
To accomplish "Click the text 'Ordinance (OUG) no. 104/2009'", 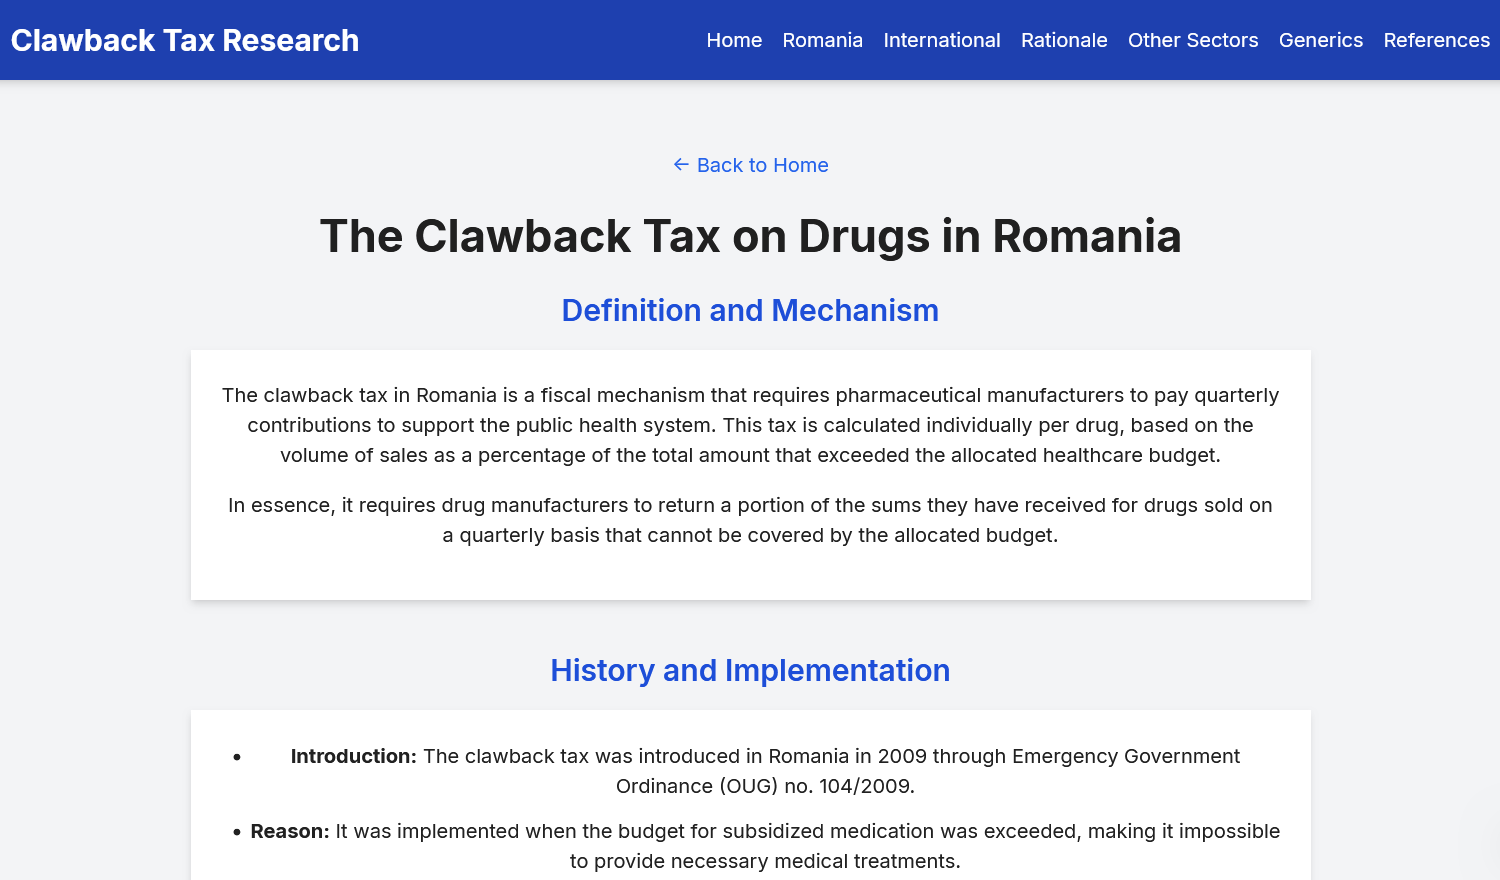I will pyautogui.click(x=764, y=786).
